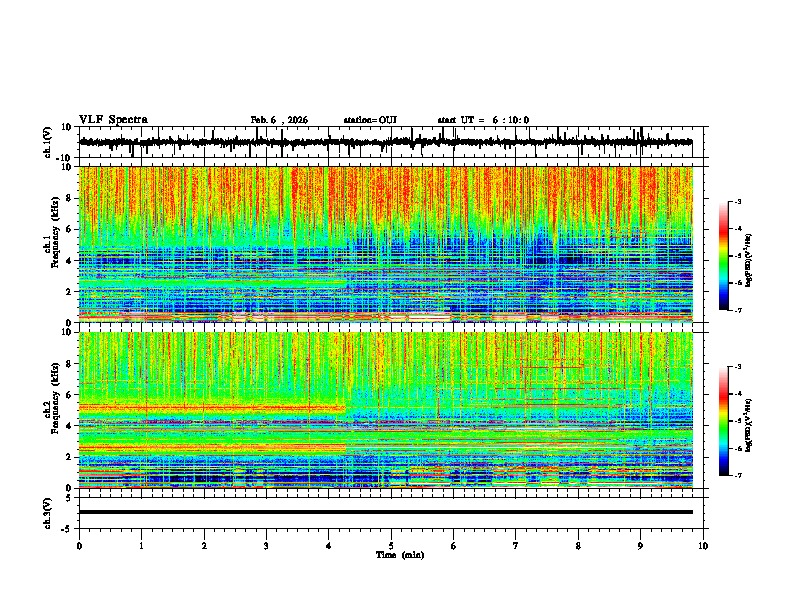Click the ch.1 spectrogram color scale bar
This screenshot has height=612, width=792.
[723, 256]
